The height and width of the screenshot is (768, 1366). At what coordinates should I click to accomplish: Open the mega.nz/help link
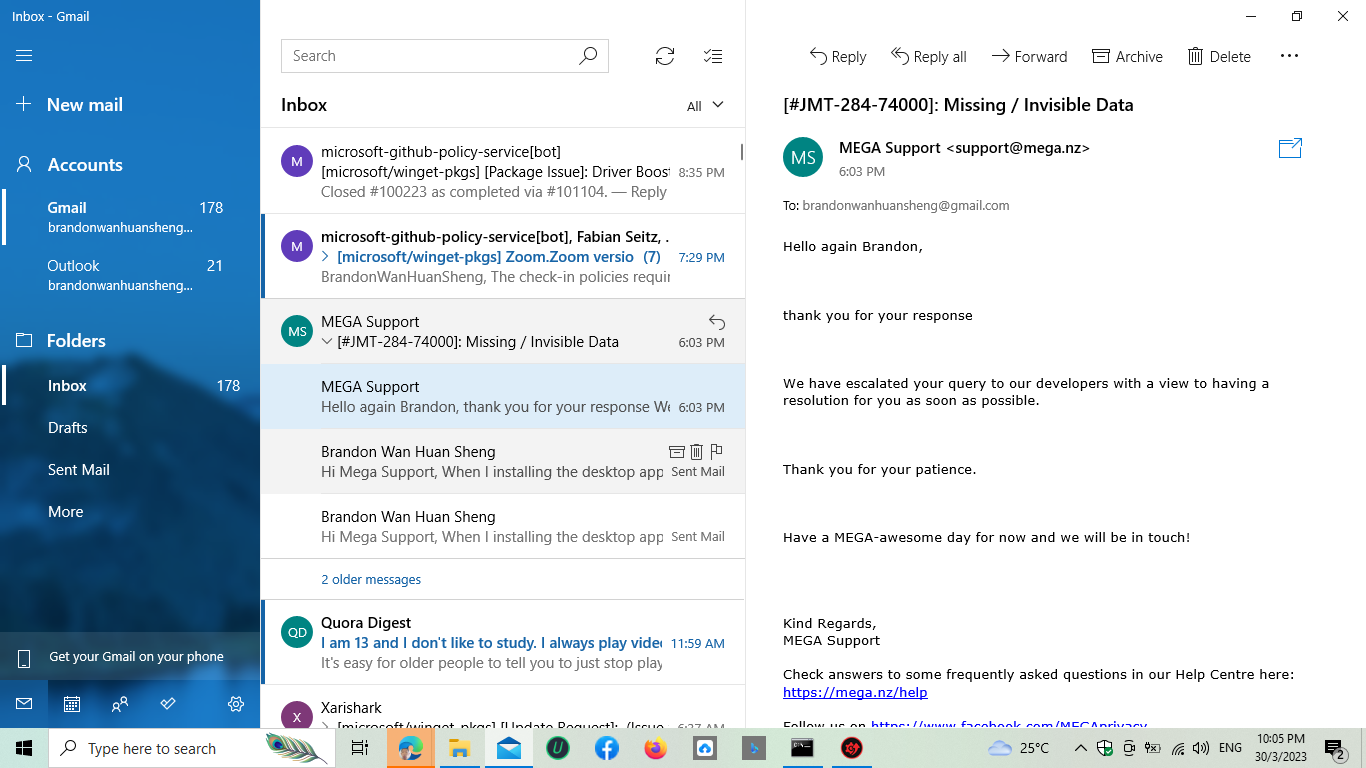pos(854,691)
